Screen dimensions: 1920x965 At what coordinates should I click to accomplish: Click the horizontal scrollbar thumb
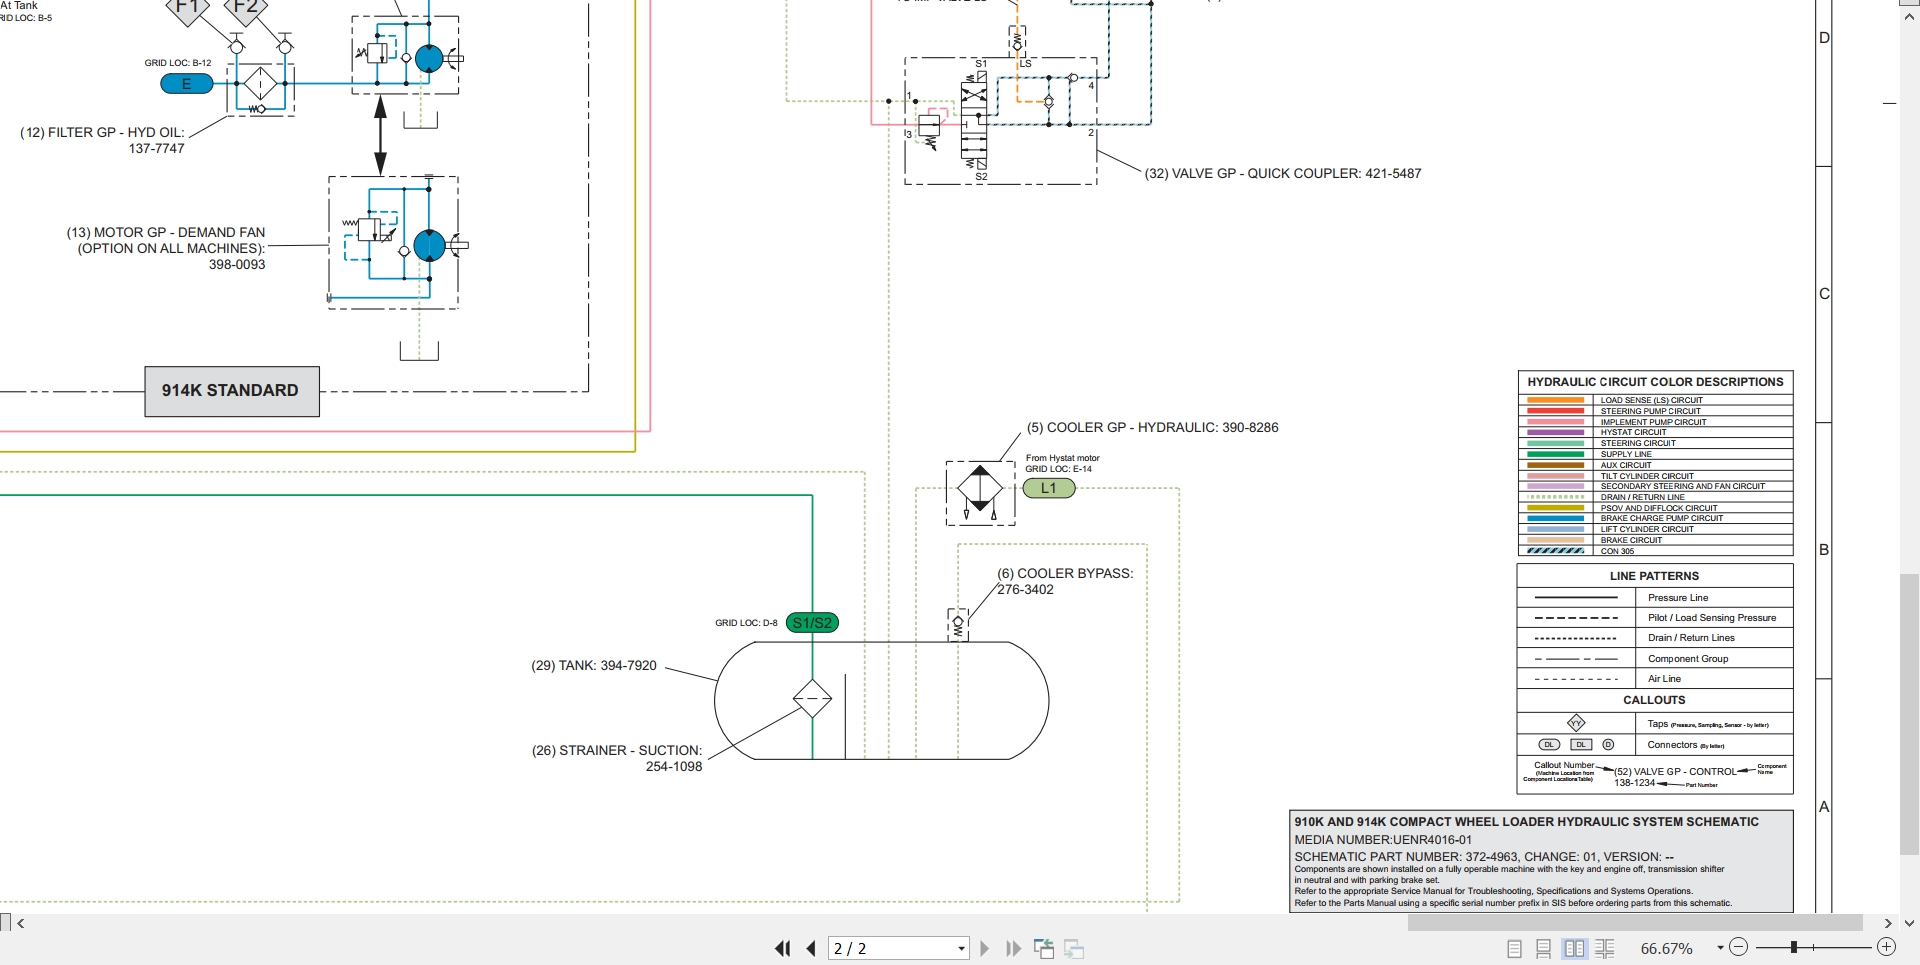1635,923
